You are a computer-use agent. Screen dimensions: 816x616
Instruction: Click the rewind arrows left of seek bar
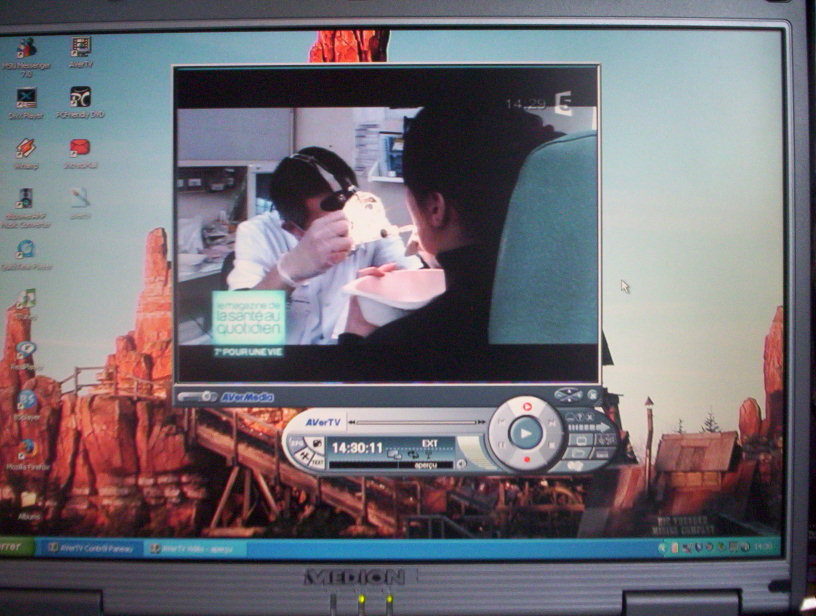(x=352, y=422)
